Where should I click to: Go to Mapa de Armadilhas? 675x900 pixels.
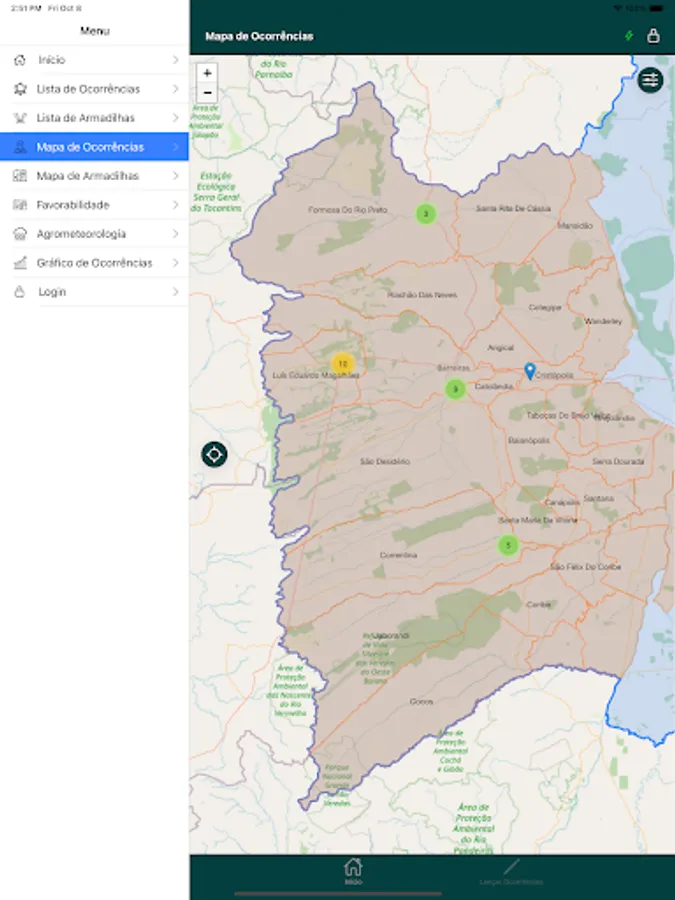click(x=94, y=176)
